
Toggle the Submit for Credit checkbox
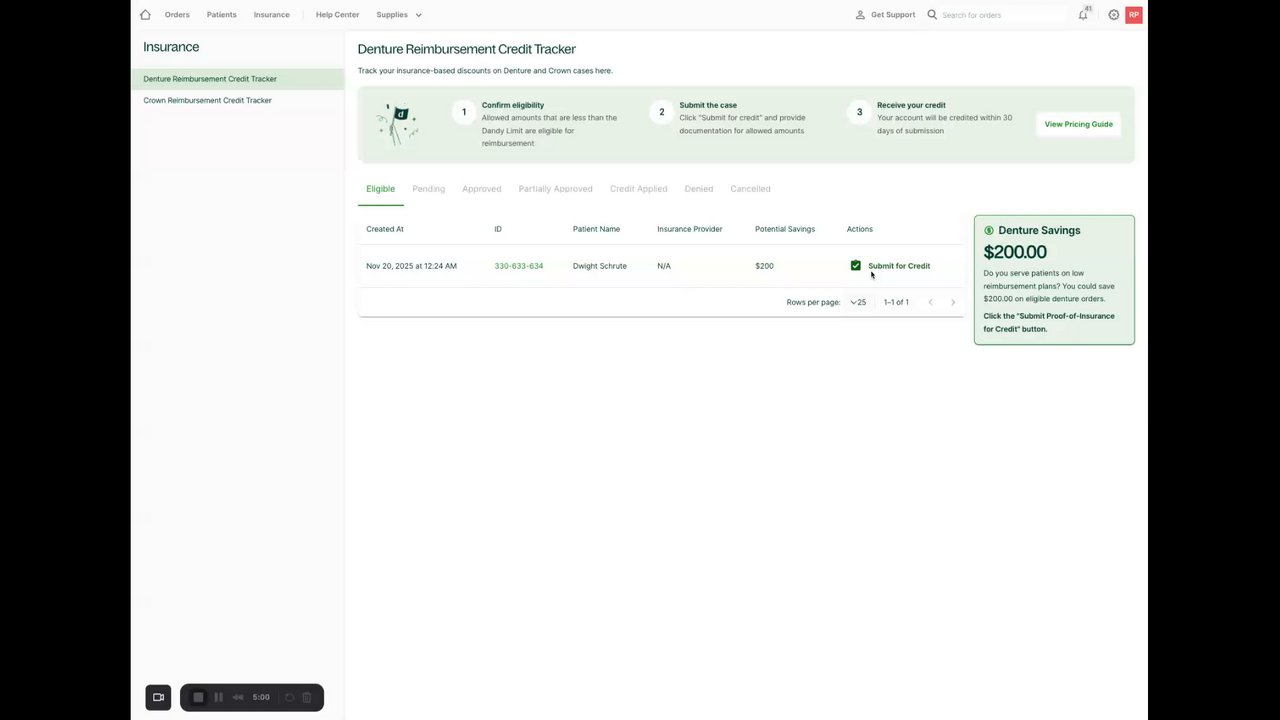point(855,266)
